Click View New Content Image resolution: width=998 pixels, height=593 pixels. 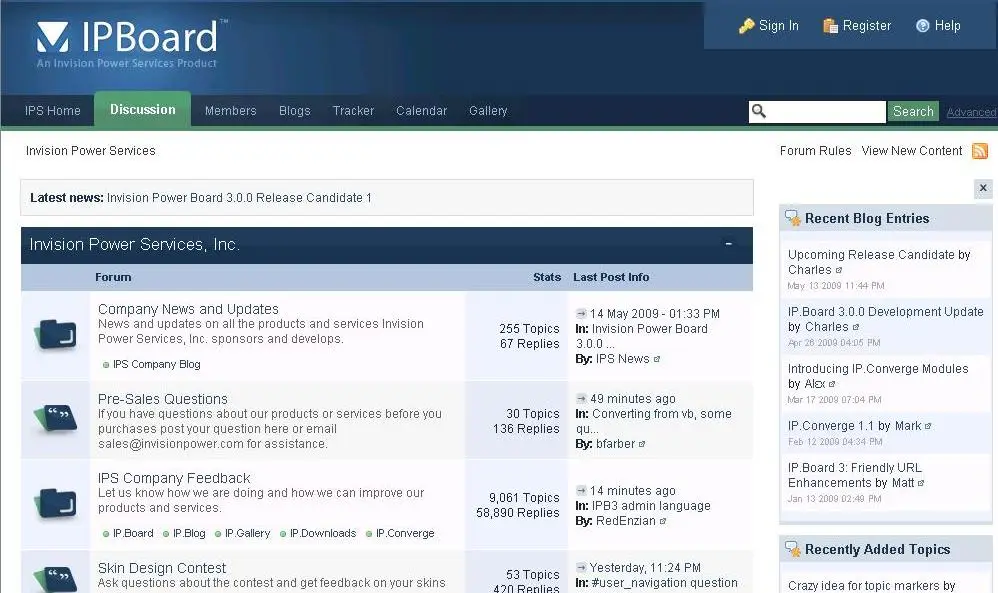(x=911, y=151)
